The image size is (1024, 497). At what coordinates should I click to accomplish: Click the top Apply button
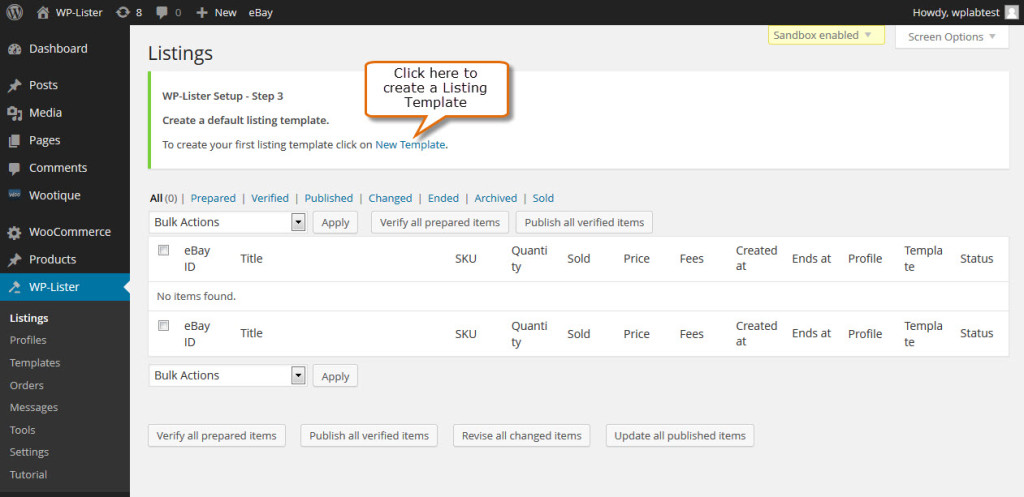coord(336,223)
